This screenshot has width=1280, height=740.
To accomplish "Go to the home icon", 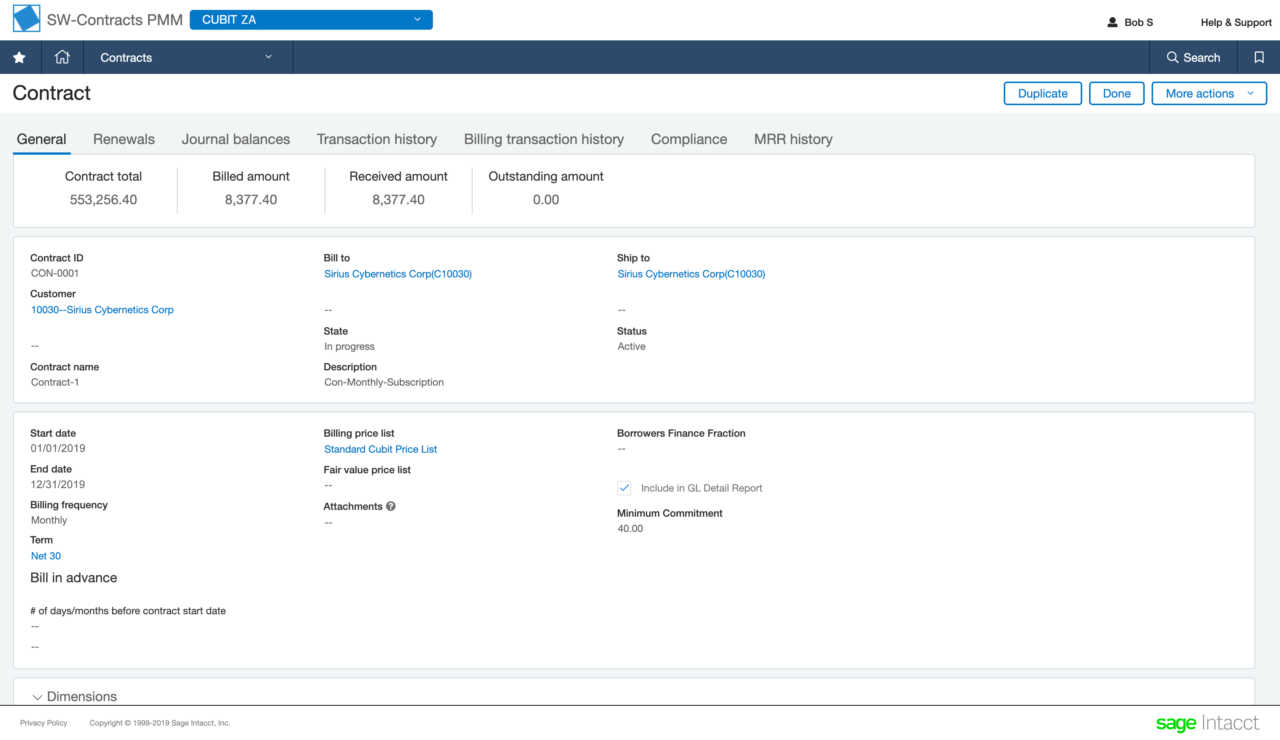I will [x=62, y=58].
